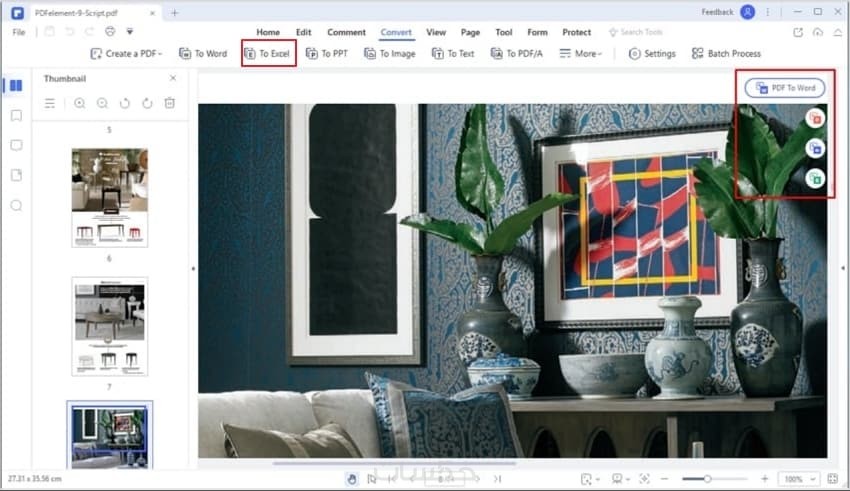Shrink thumbnails with zoom-out icon

(102, 103)
